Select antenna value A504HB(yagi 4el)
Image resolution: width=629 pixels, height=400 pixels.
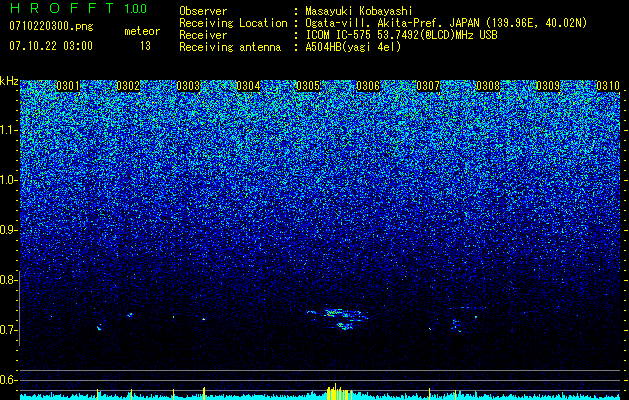point(353,47)
